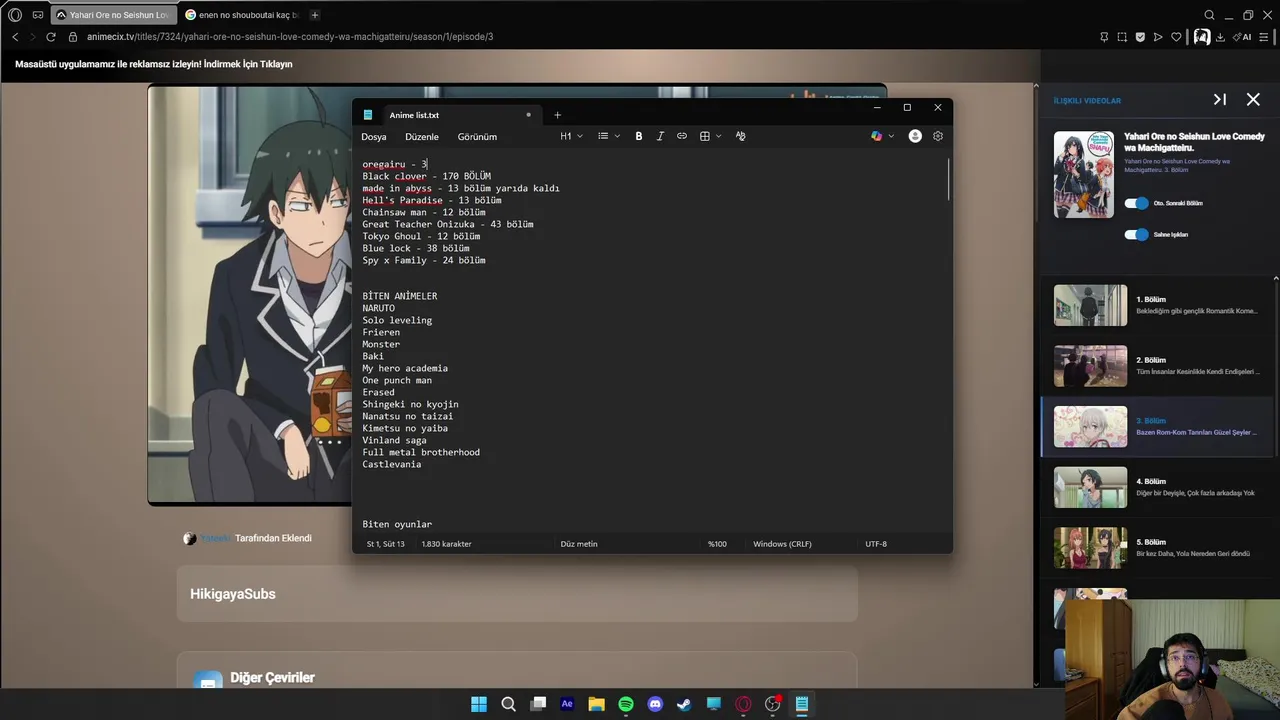This screenshot has height=720, width=1280.
Task: Open File Explorer from taskbar
Action: click(x=596, y=704)
